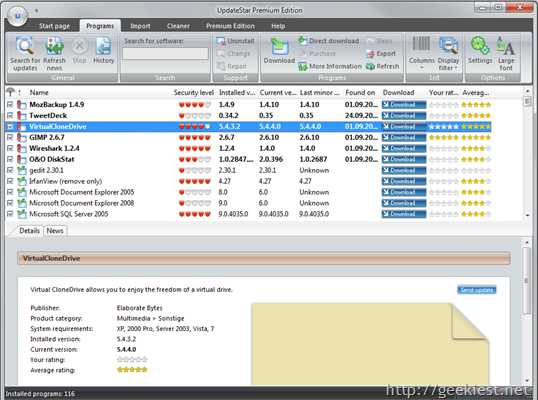Screen dimensions: 538x400
Task: Open More Information in Programs group
Action: pyautogui.click(x=330, y=66)
